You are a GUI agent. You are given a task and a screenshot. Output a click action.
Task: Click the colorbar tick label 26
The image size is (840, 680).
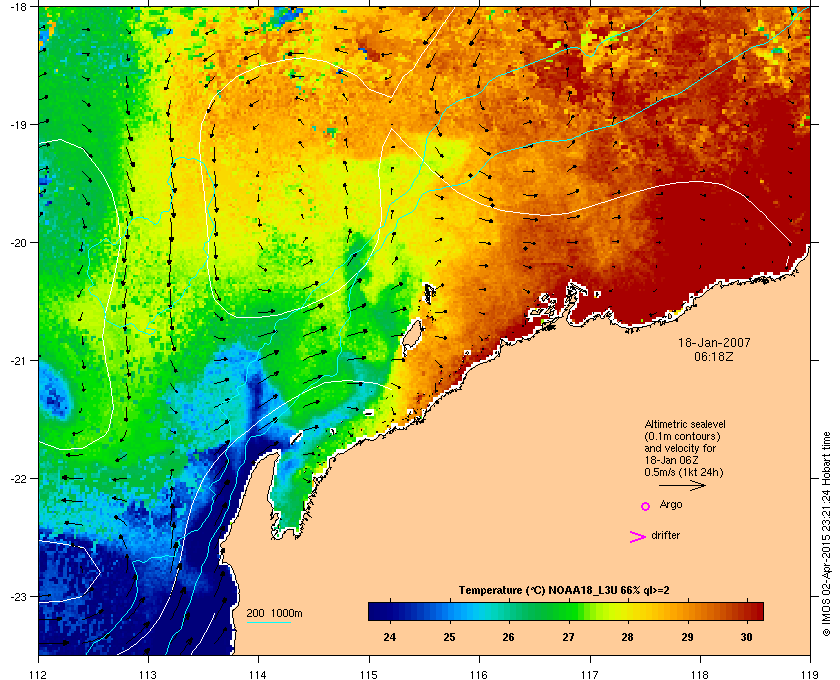(508, 637)
